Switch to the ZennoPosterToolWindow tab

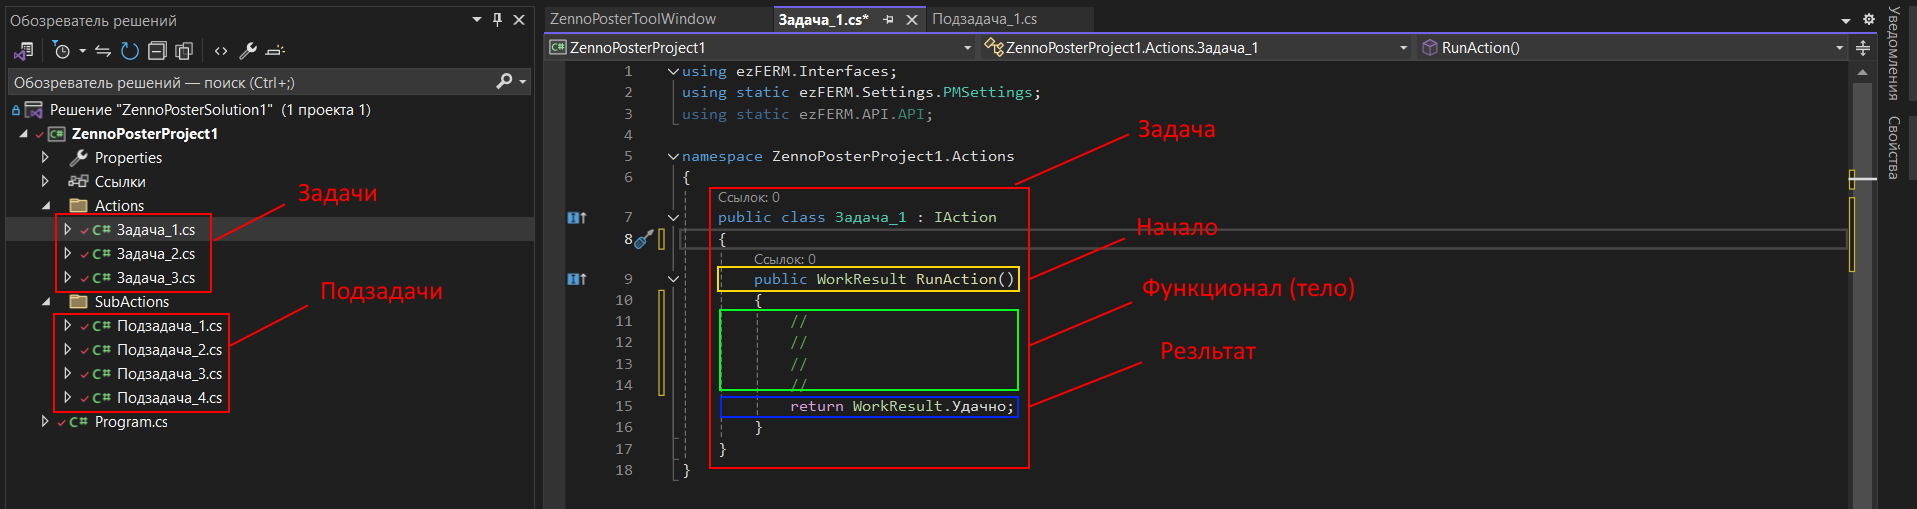[x=633, y=19]
